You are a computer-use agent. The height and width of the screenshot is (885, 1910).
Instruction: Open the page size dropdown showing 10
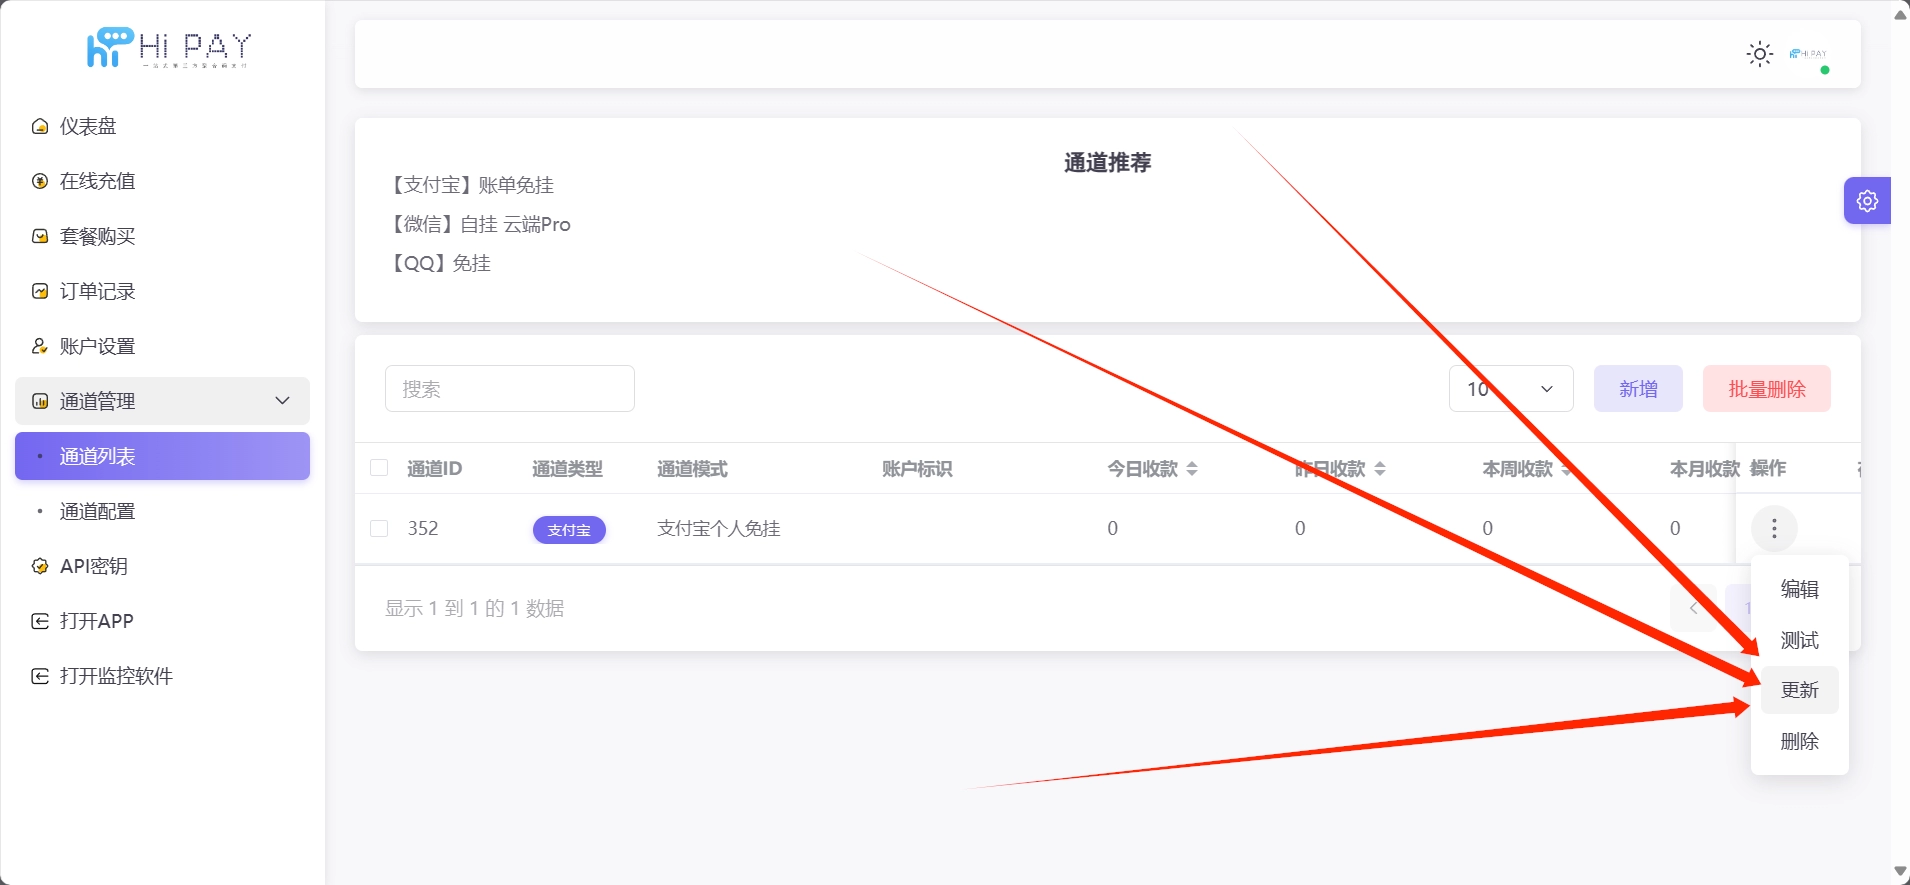[1511, 388]
